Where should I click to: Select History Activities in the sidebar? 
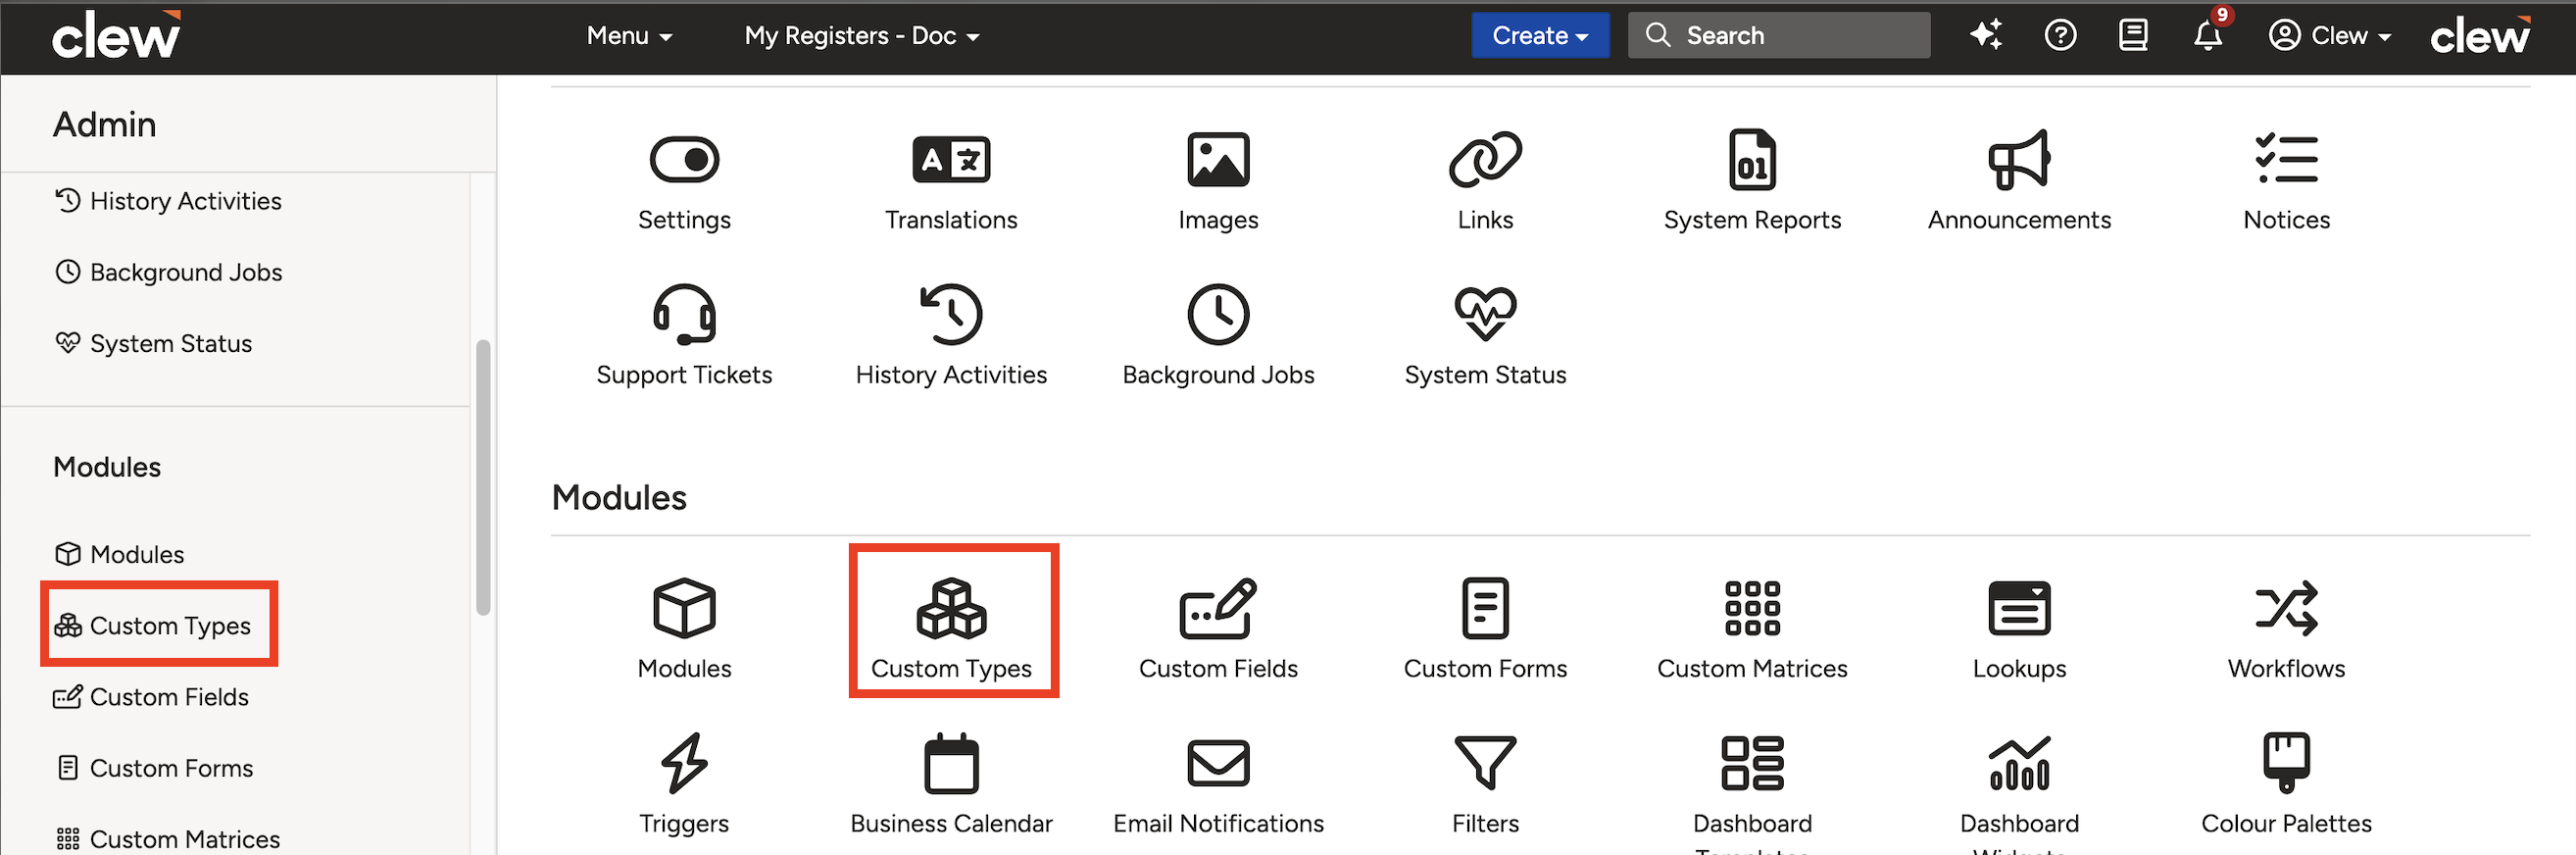[x=168, y=201]
